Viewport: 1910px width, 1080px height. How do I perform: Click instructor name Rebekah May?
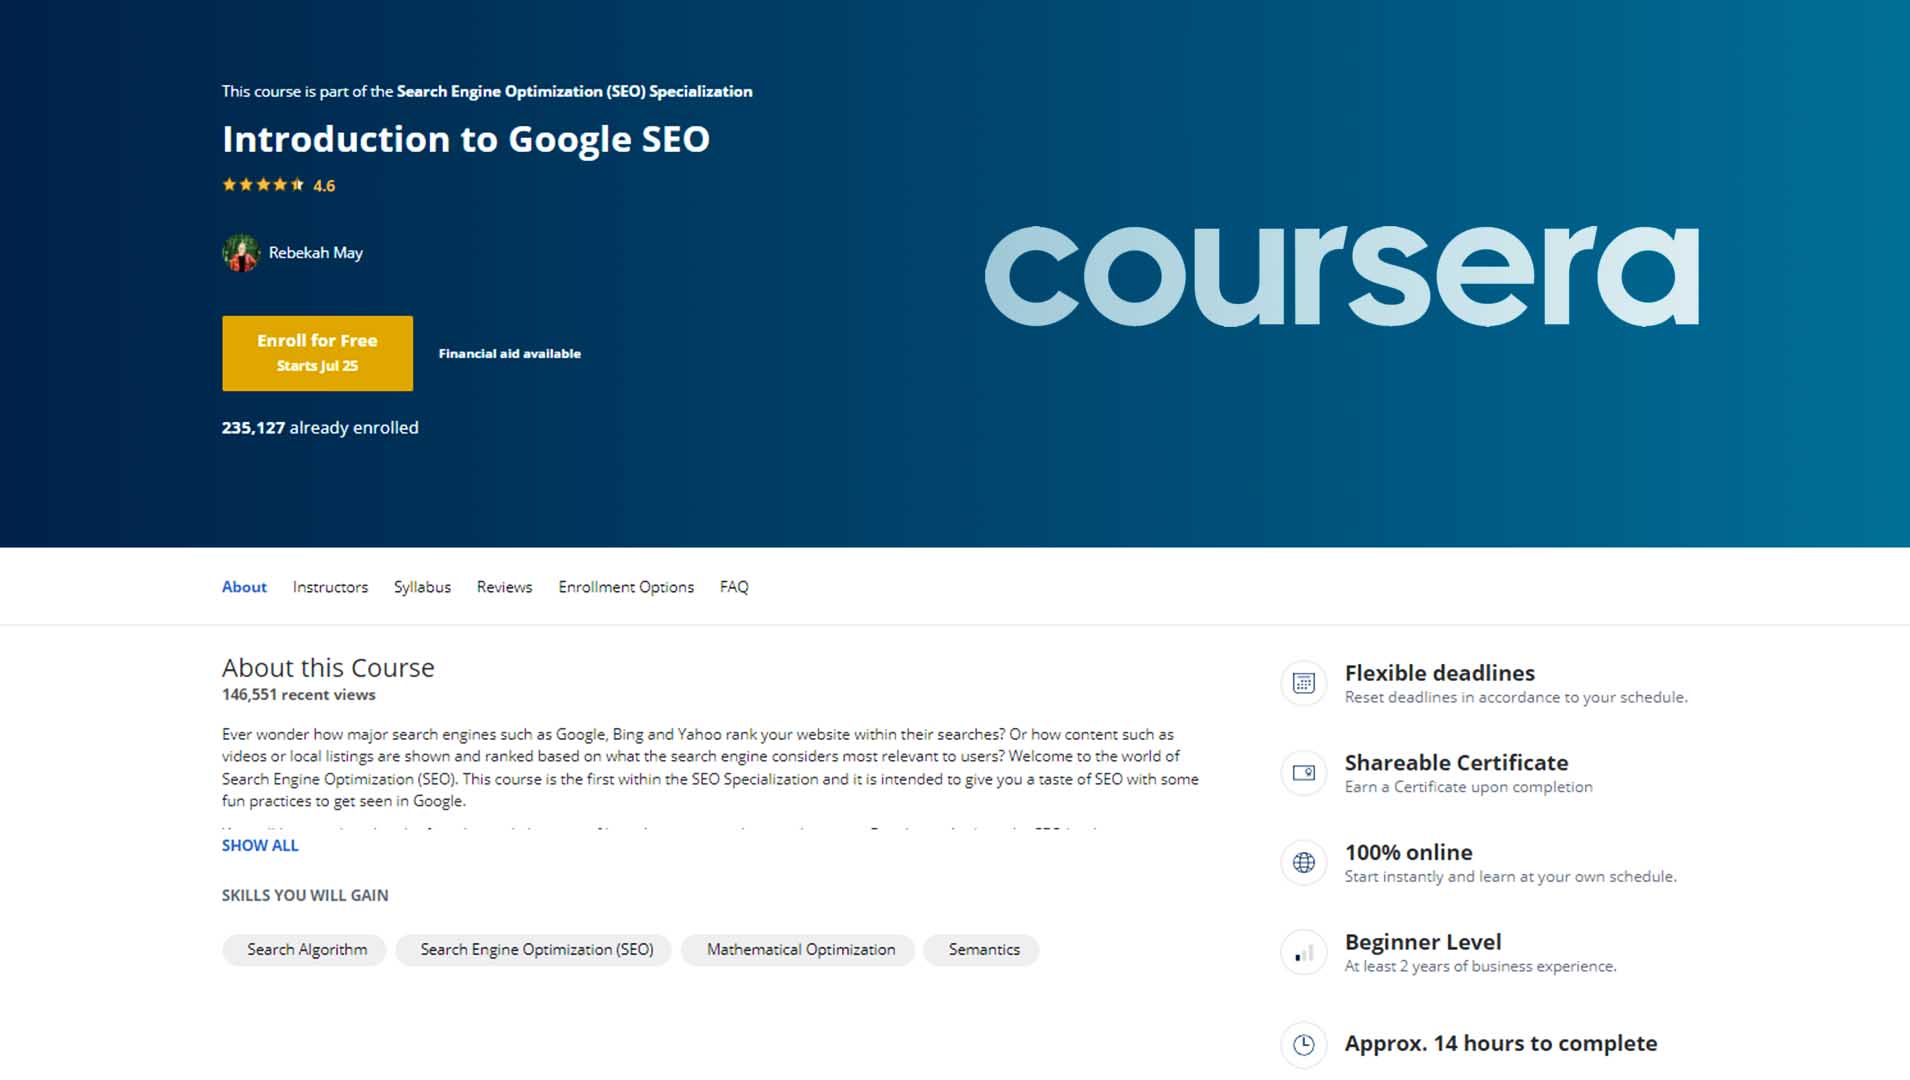315,253
